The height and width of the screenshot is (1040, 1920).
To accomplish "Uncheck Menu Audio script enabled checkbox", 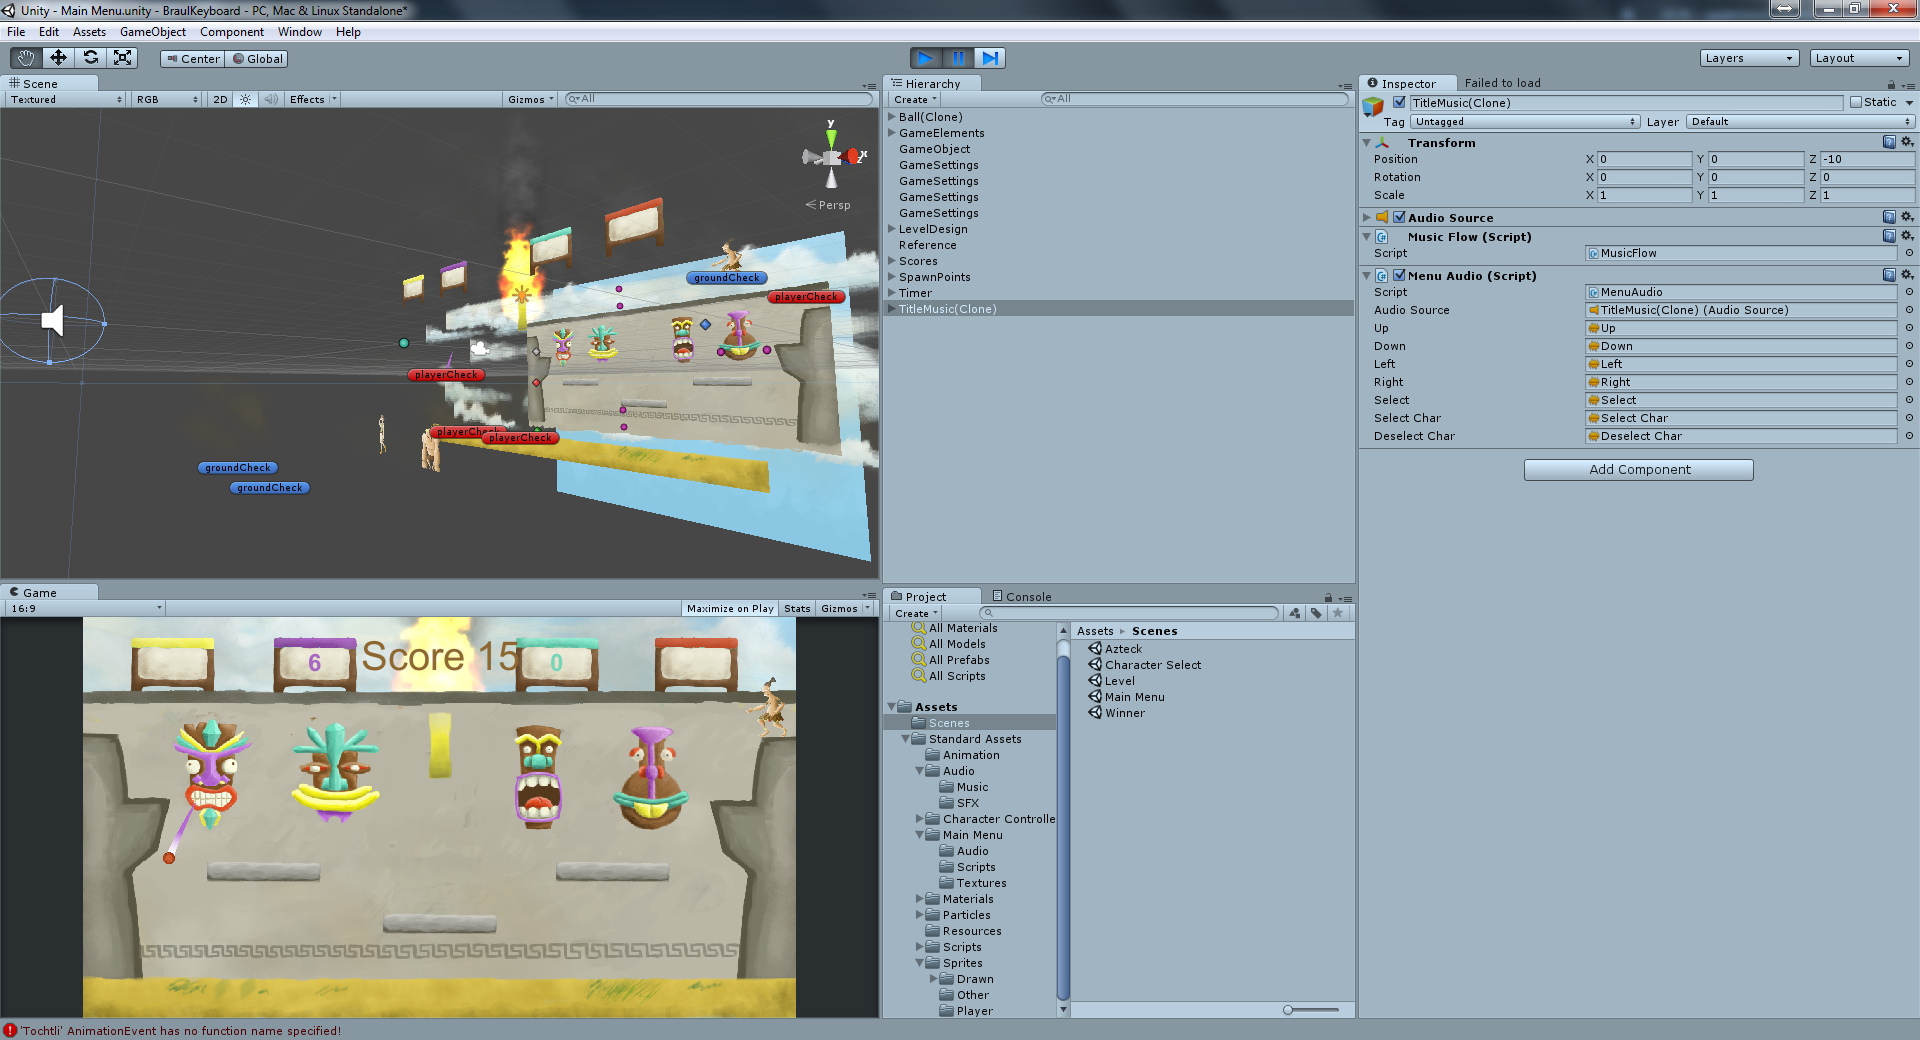I will click(x=1399, y=276).
